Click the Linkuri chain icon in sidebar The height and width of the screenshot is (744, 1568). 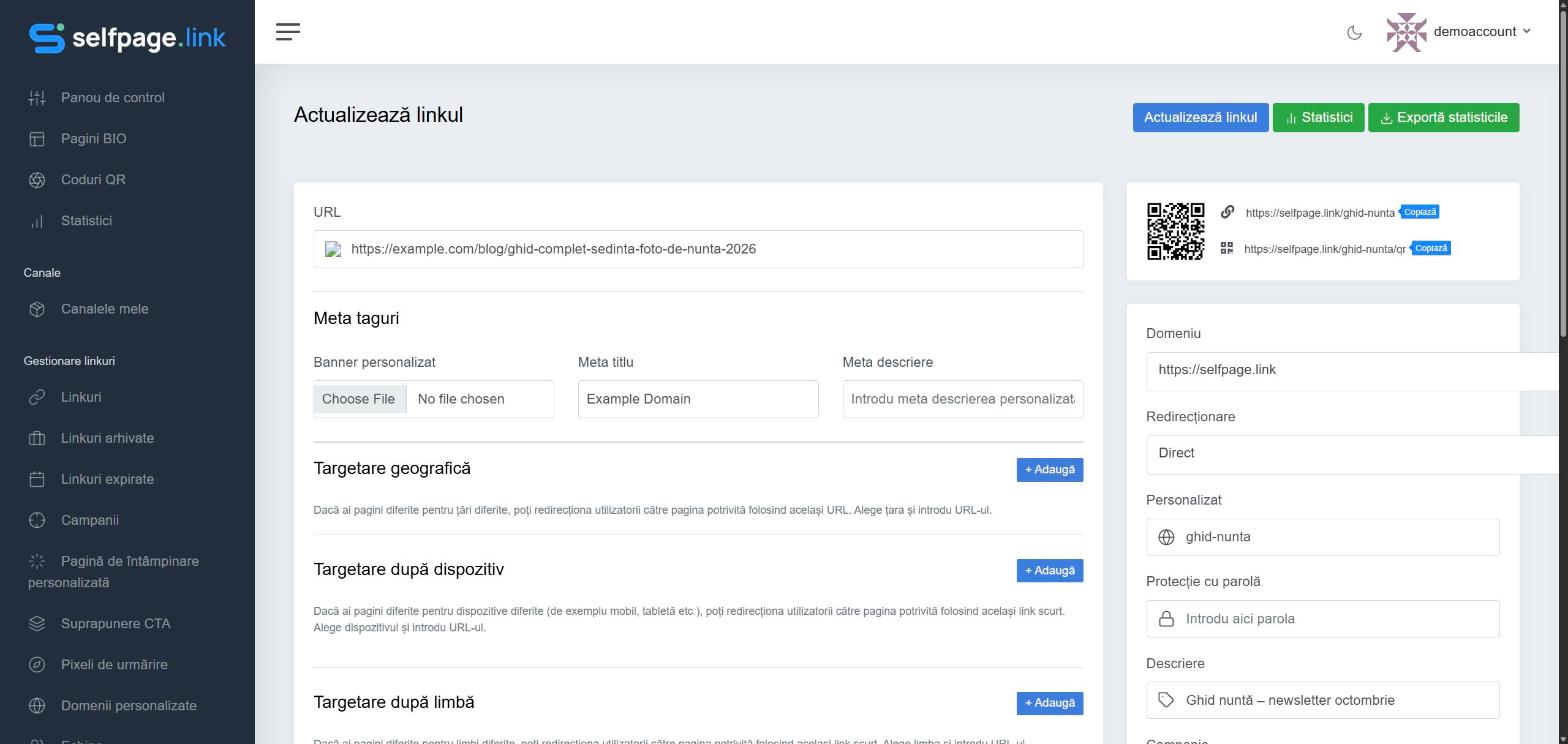click(x=37, y=397)
